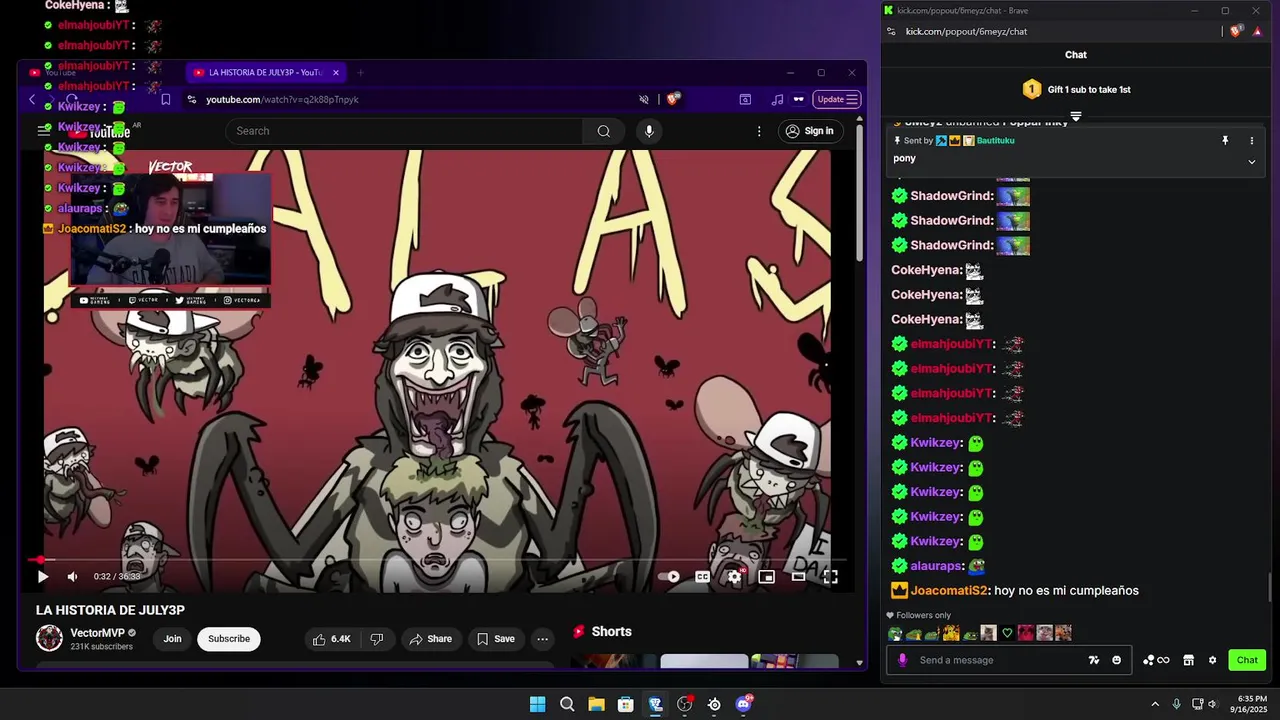
Task: Open Brave Shields icon in Kick window
Action: [x=1236, y=31]
